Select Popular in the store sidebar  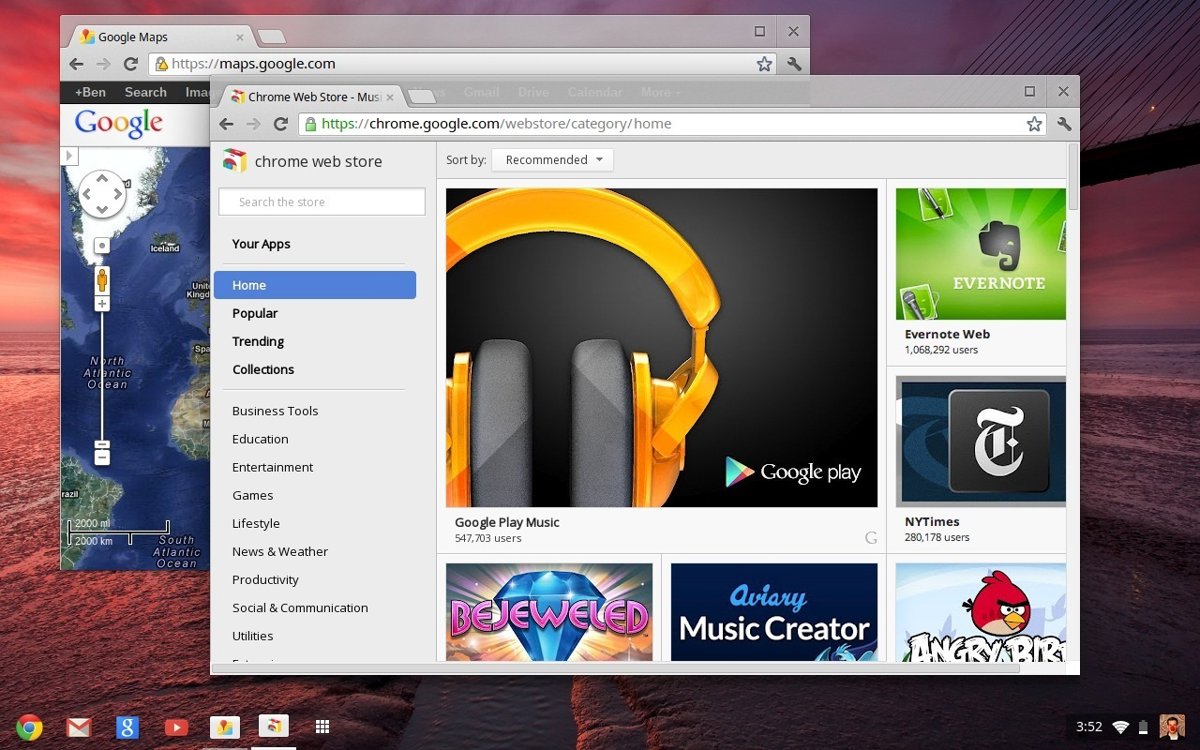click(255, 313)
